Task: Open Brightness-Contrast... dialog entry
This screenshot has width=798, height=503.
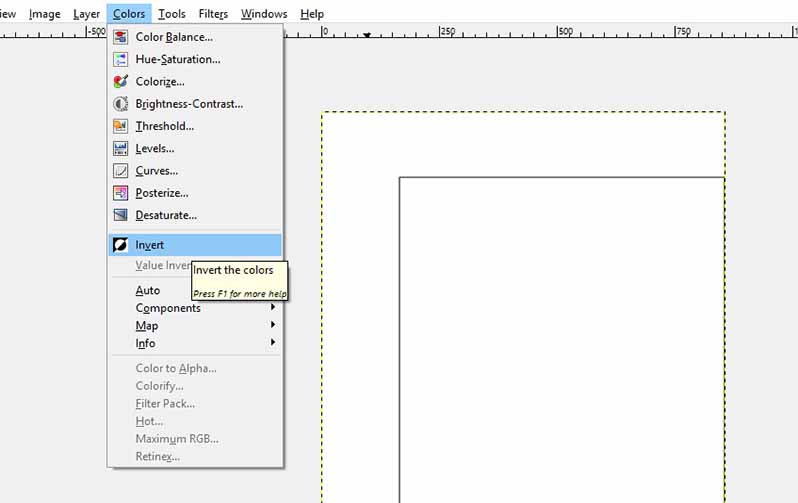Action: tap(195, 104)
